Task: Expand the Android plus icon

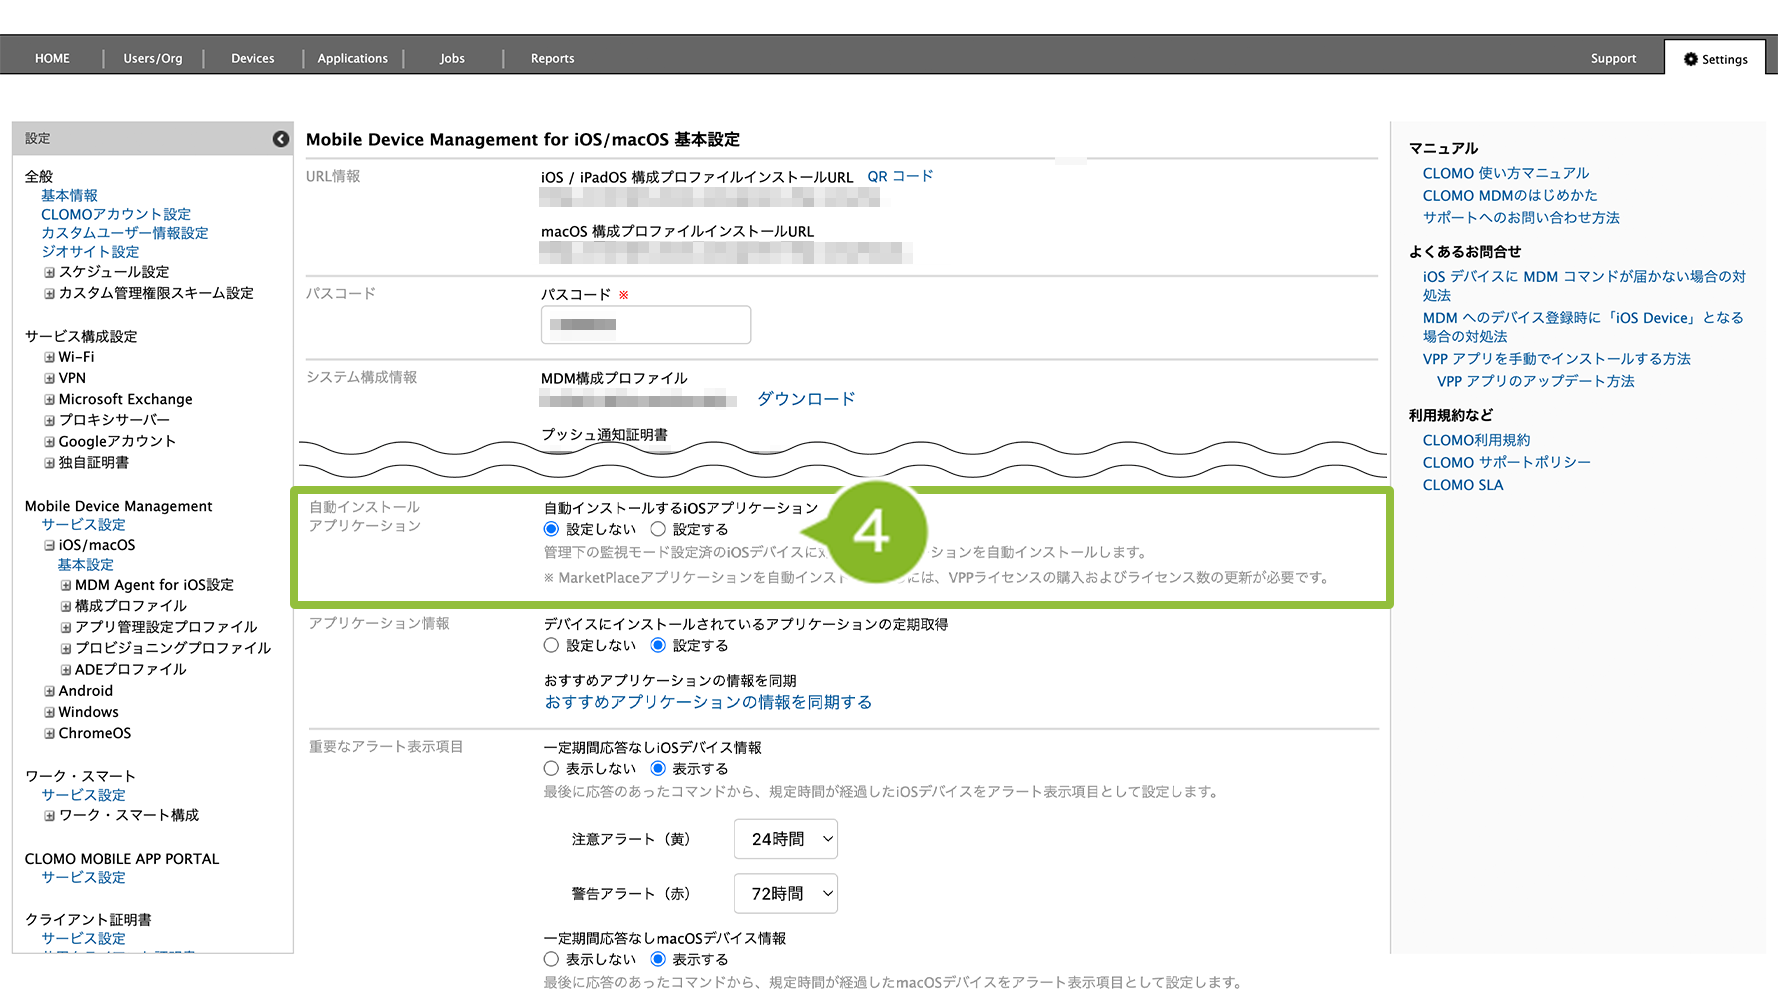Action: [x=49, y=691]
